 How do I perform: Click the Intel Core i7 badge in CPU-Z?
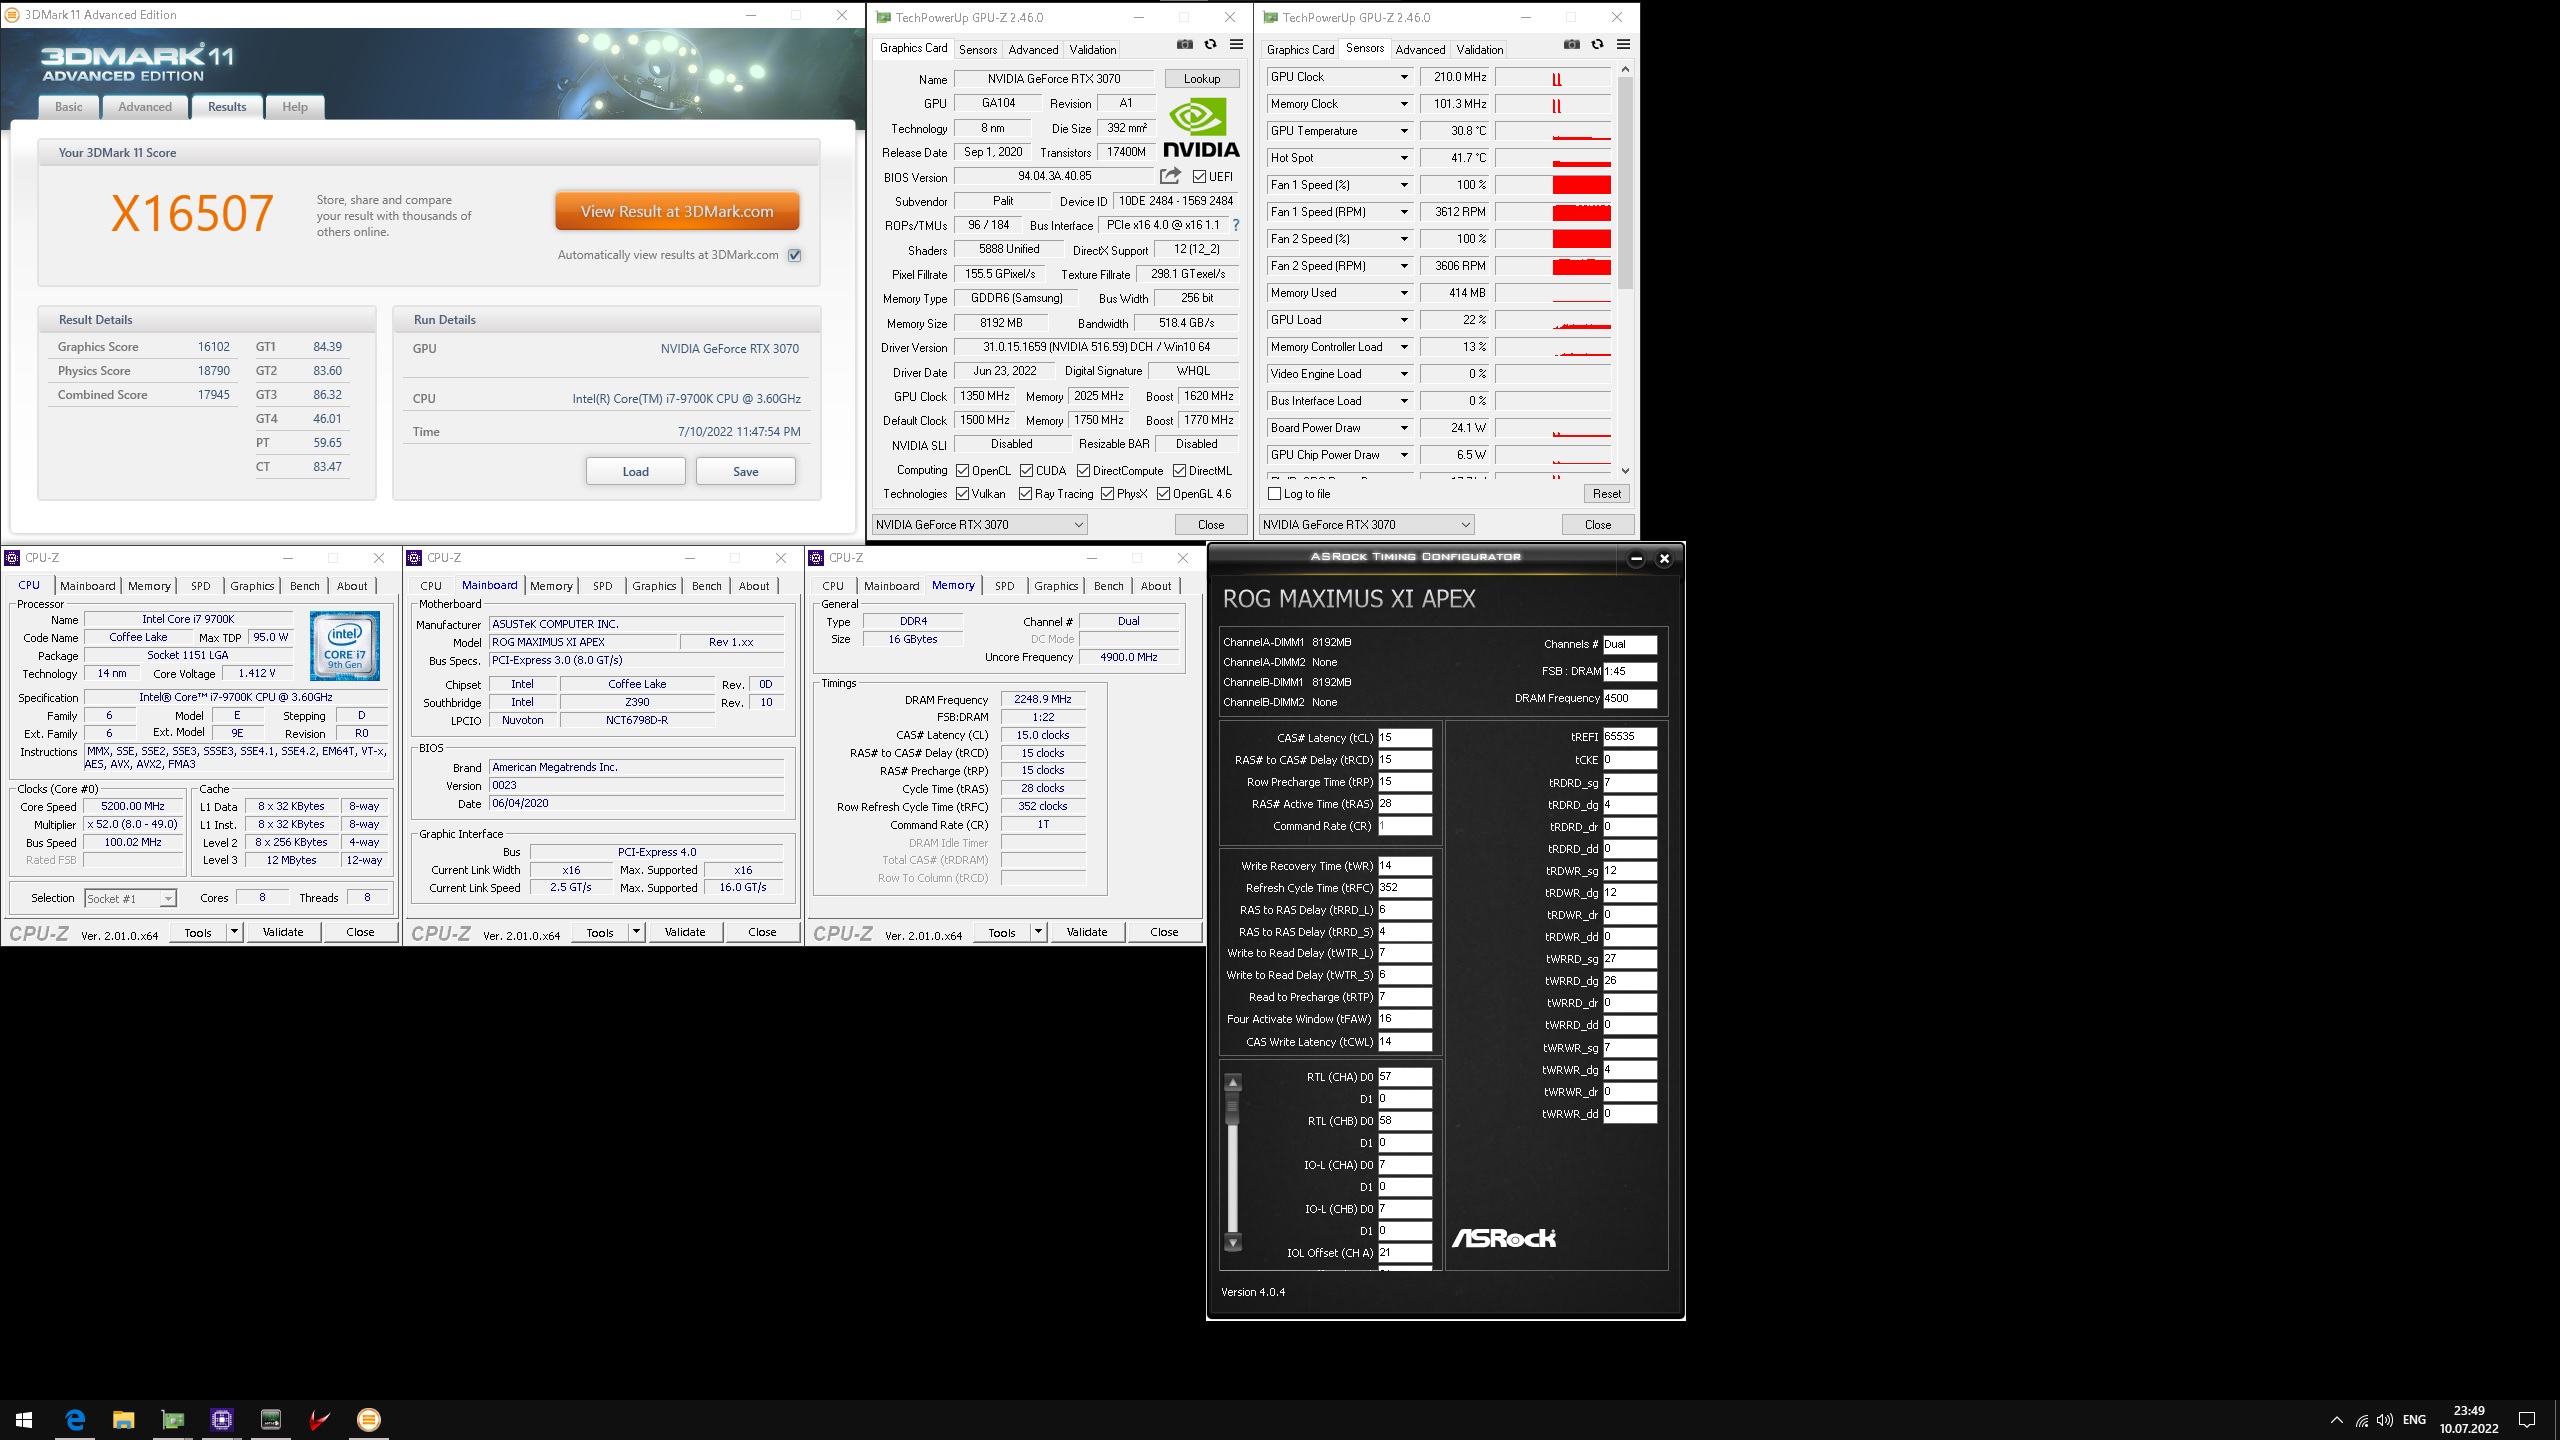(x=345, y=646)
